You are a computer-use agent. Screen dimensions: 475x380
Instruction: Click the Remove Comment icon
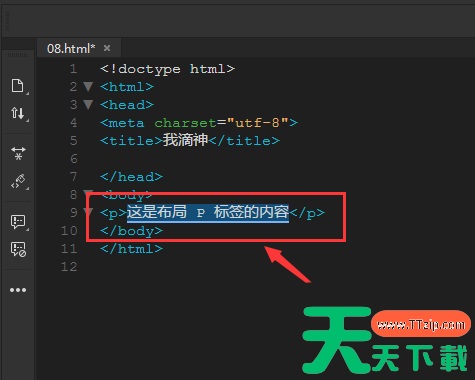pos(18,249)
